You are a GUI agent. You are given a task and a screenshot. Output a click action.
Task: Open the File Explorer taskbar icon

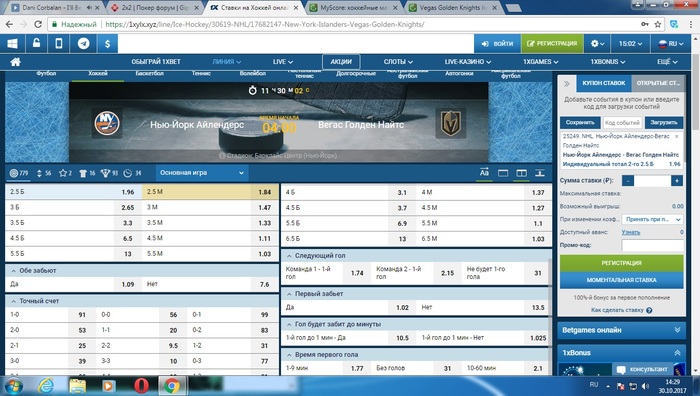point(77,385)
